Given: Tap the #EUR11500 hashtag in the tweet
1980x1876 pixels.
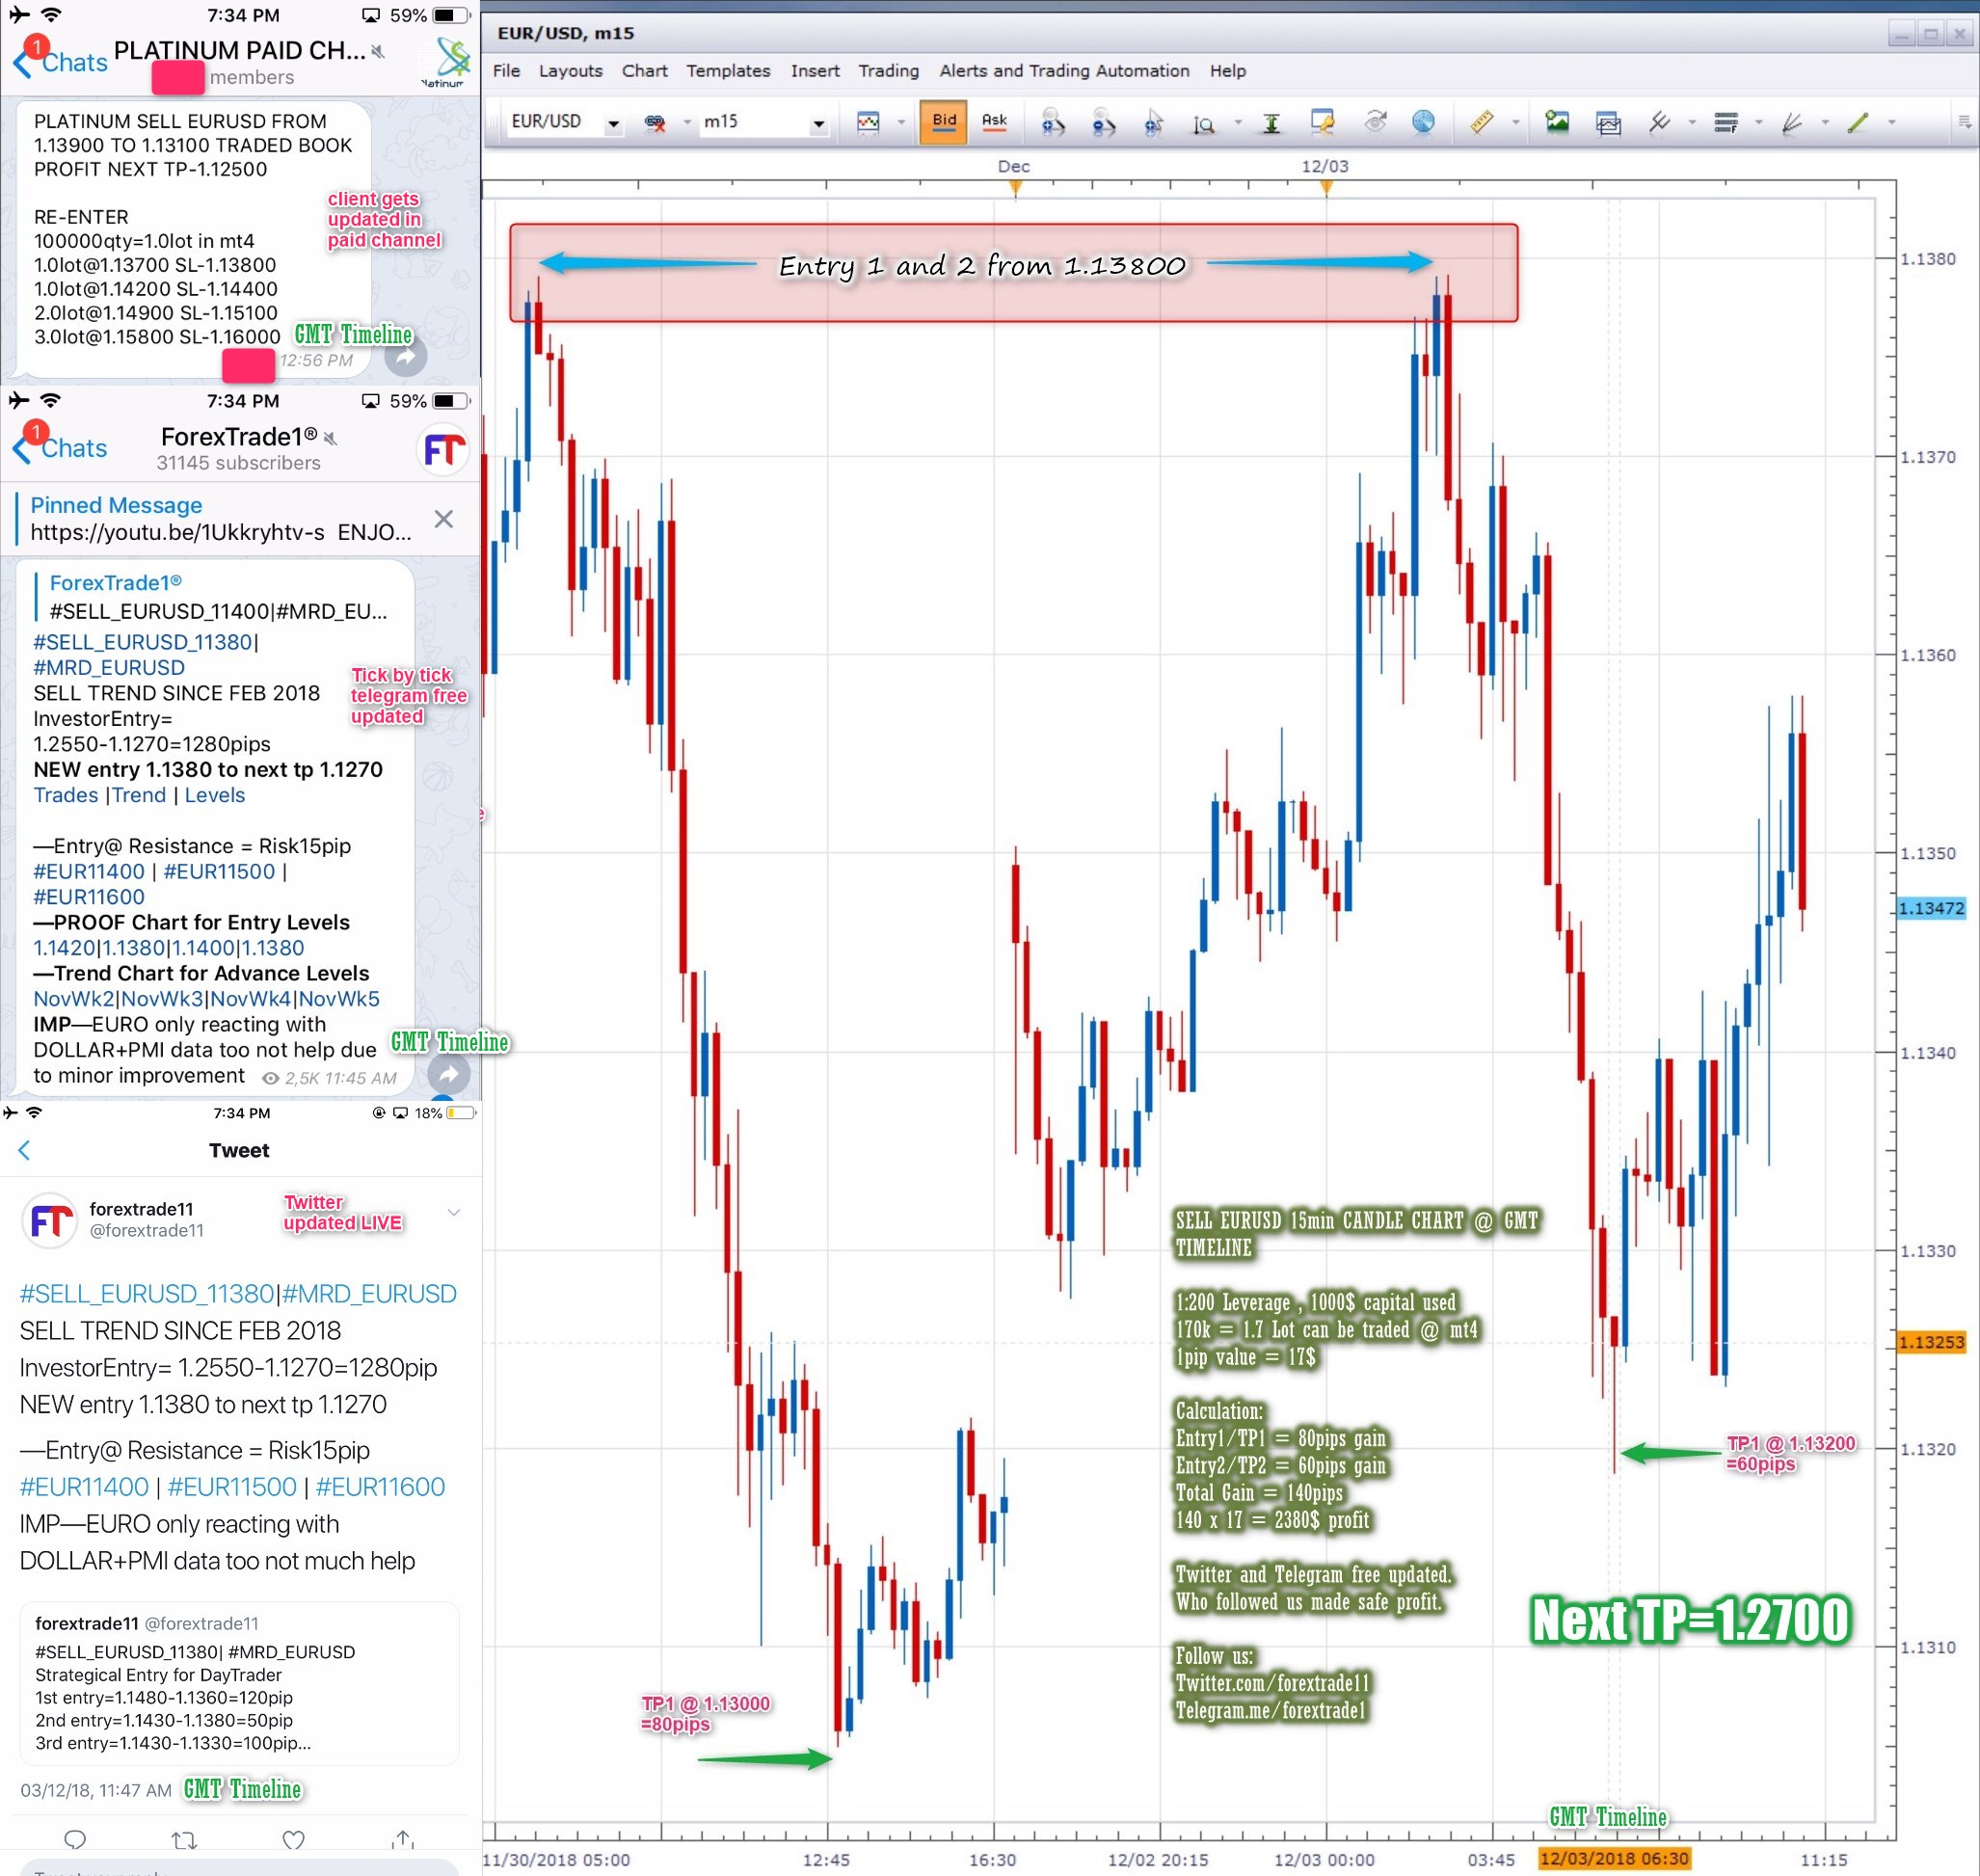Looking at the screenshot, I should pyautogui.click(x=232, y=1487).
